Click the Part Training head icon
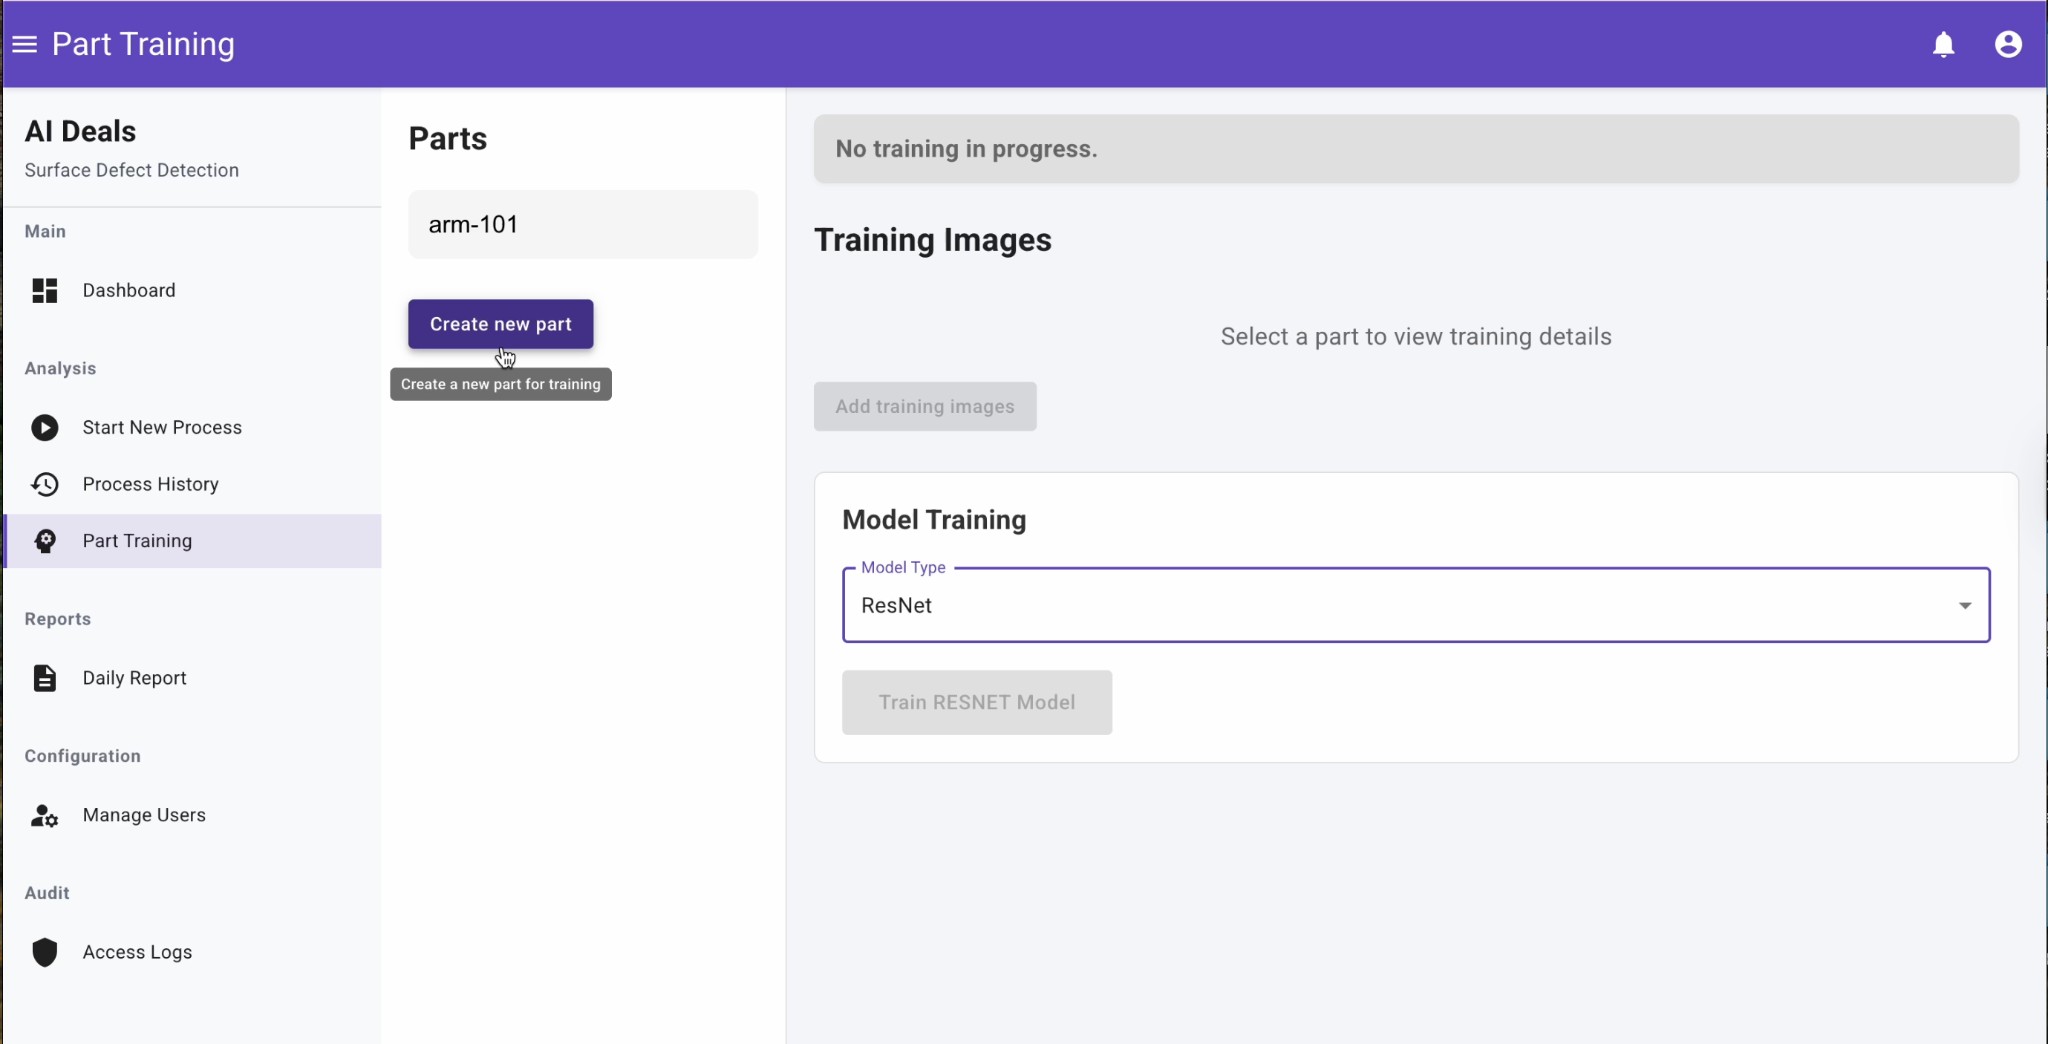The image size is (2048, 1044). tap(45, 541)
